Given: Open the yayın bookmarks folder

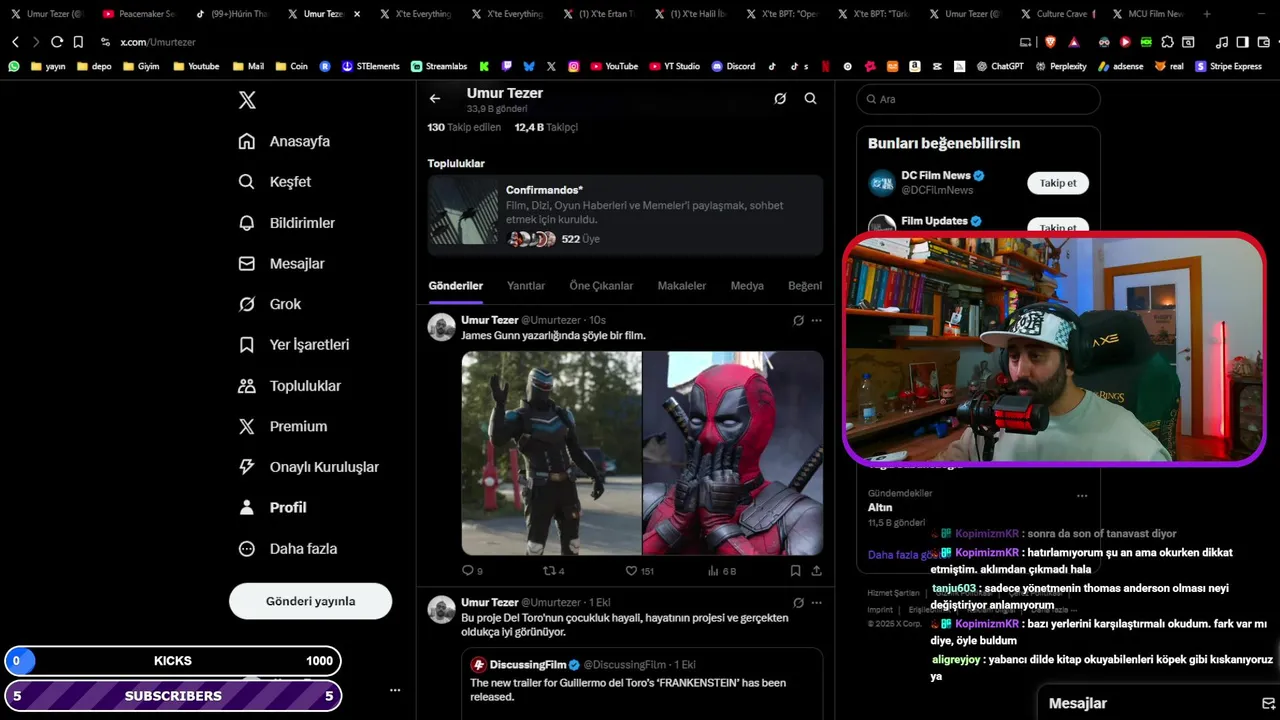Looking at the screenshot, I should [48, 66].
